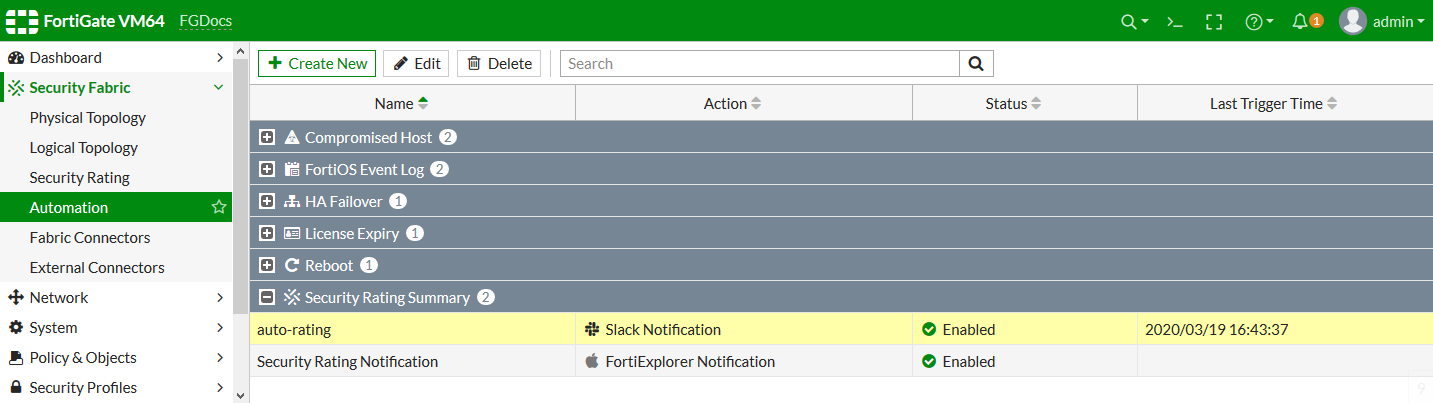Open Physical Topology page
The width and height of the screenshot is (1433, 403).
tap(88, 118)
